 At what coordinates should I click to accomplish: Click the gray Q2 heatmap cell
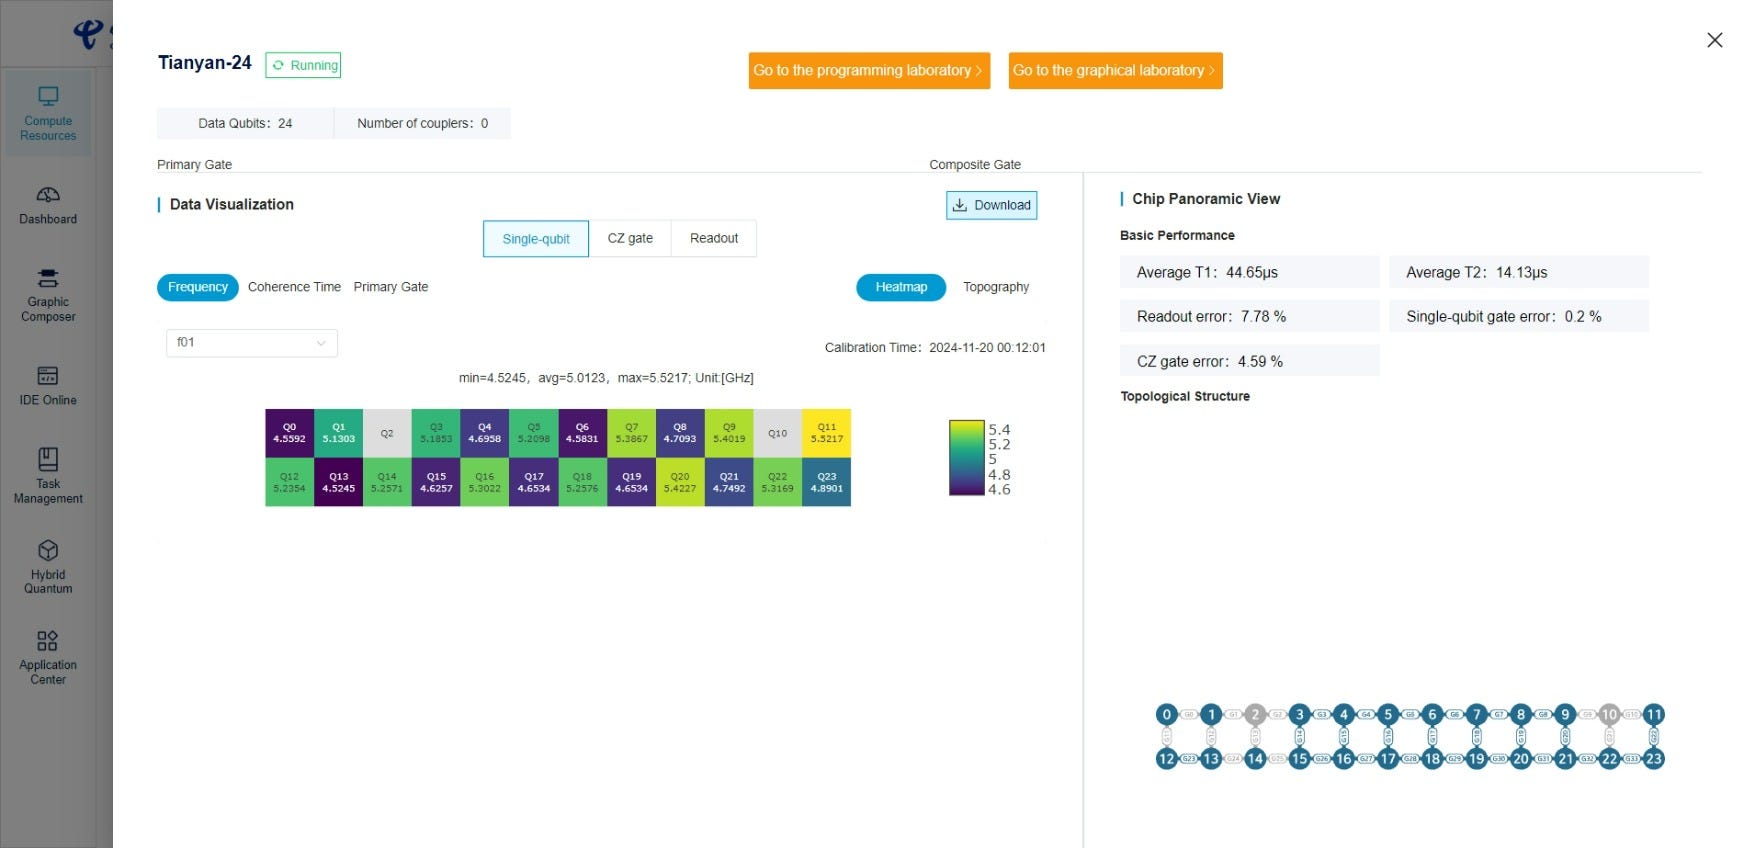pos(387,433)
